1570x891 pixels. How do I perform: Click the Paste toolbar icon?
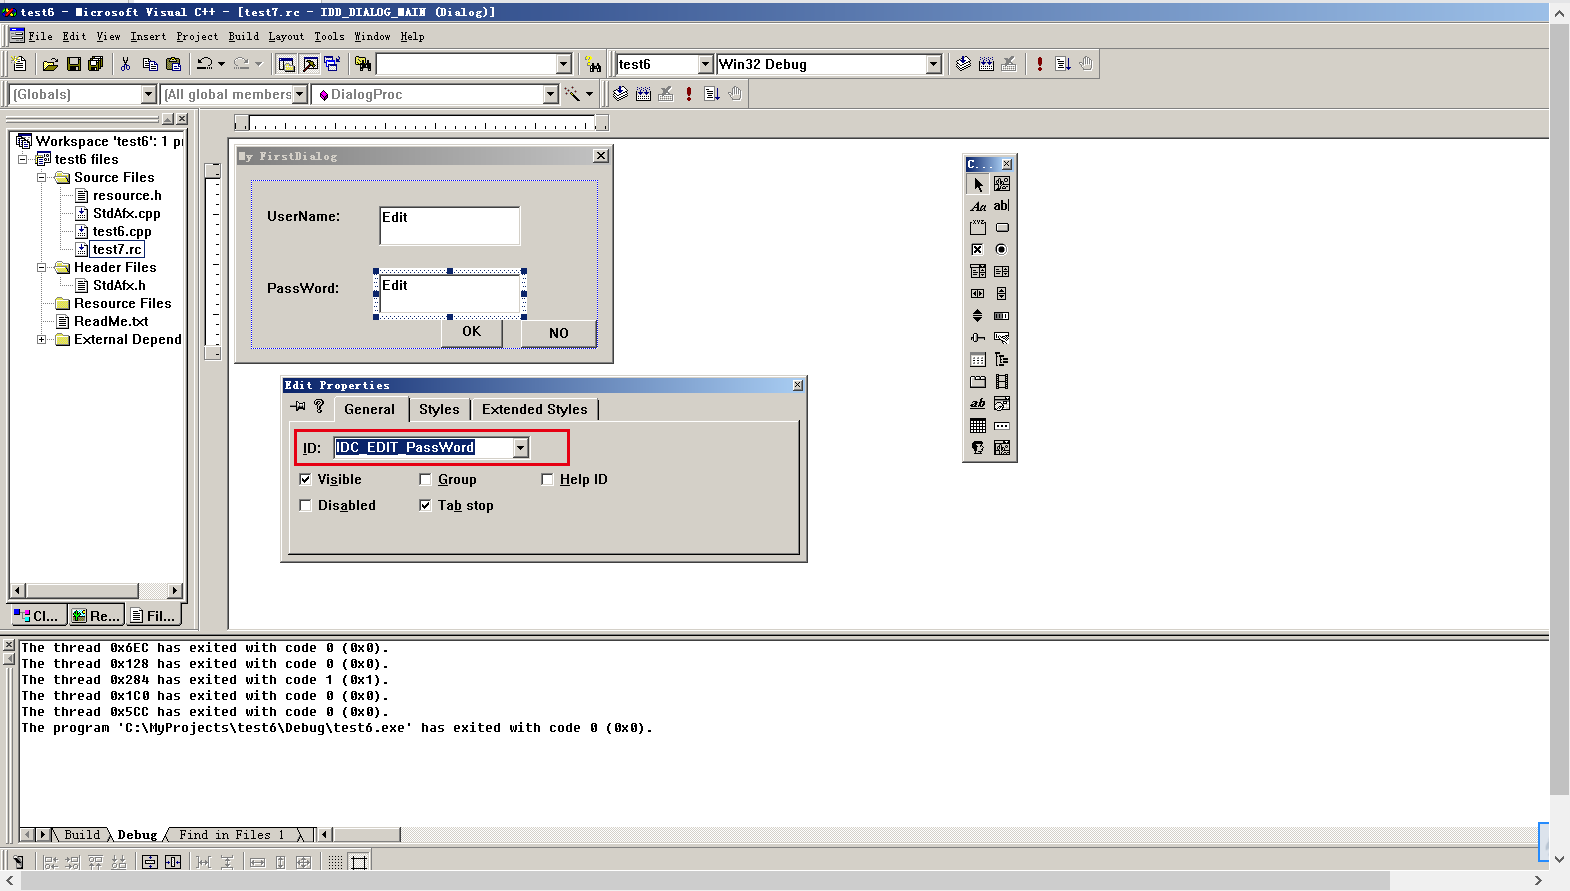point(173,64)
